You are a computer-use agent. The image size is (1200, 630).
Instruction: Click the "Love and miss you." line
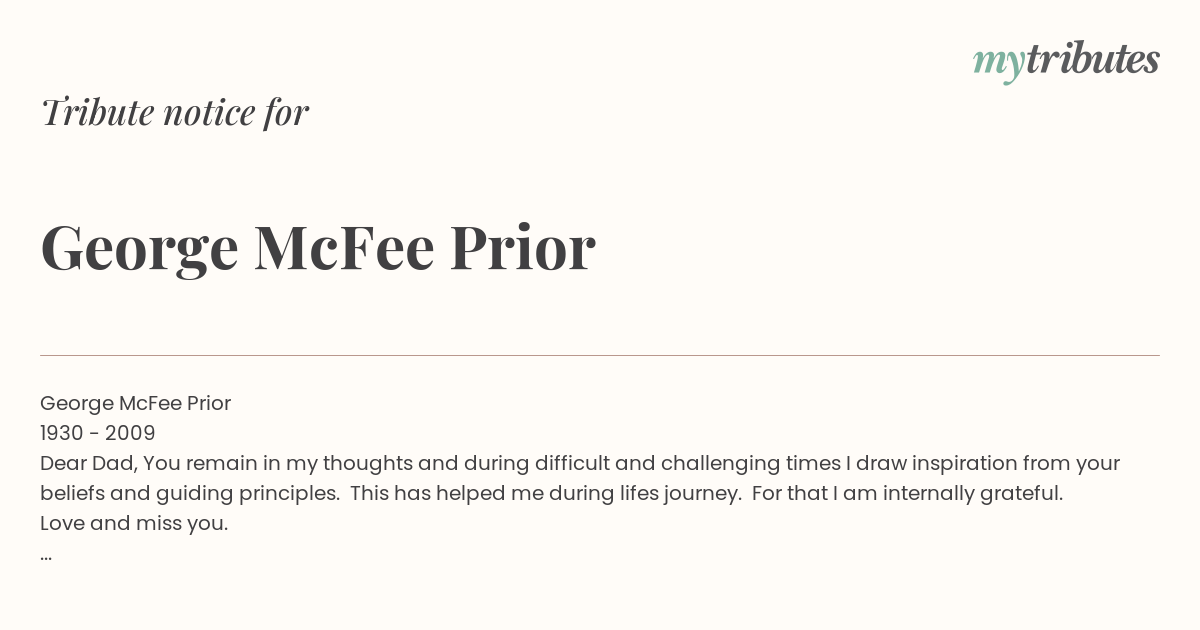click(134, 523)
